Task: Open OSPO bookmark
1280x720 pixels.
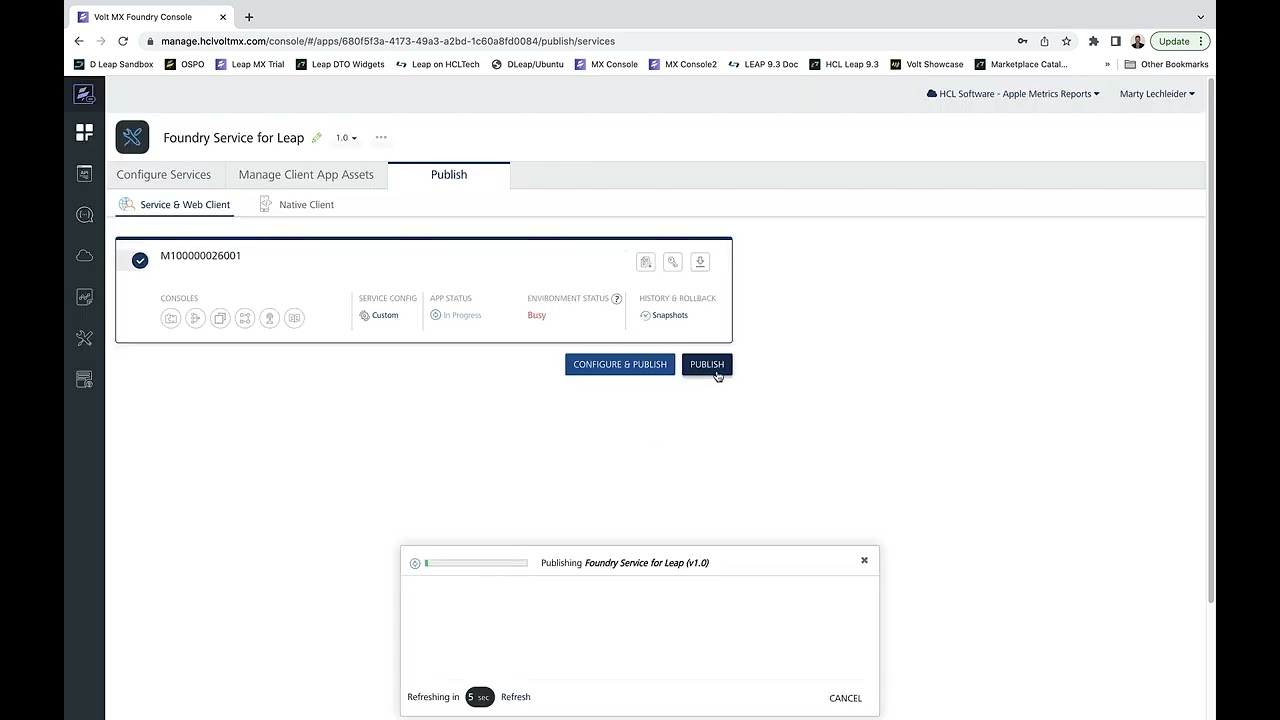Action: pos(185,64)
